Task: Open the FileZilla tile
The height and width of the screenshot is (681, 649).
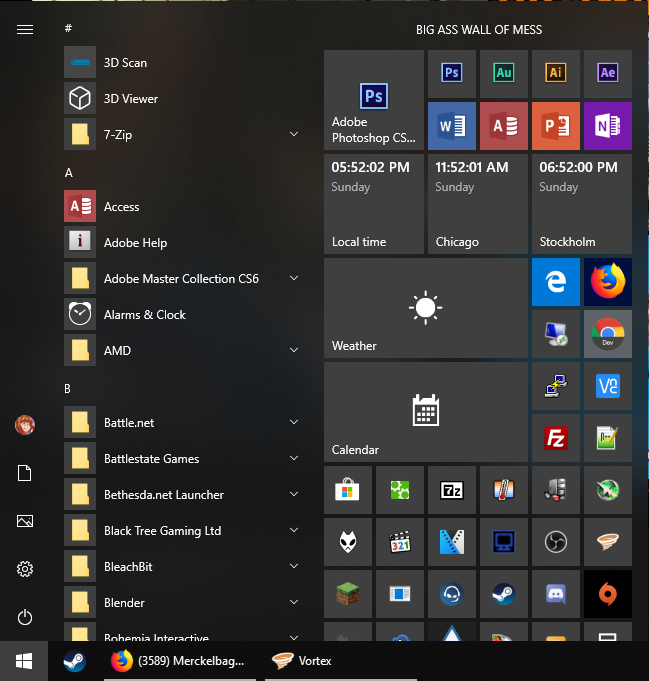Action: coord(556,438)
